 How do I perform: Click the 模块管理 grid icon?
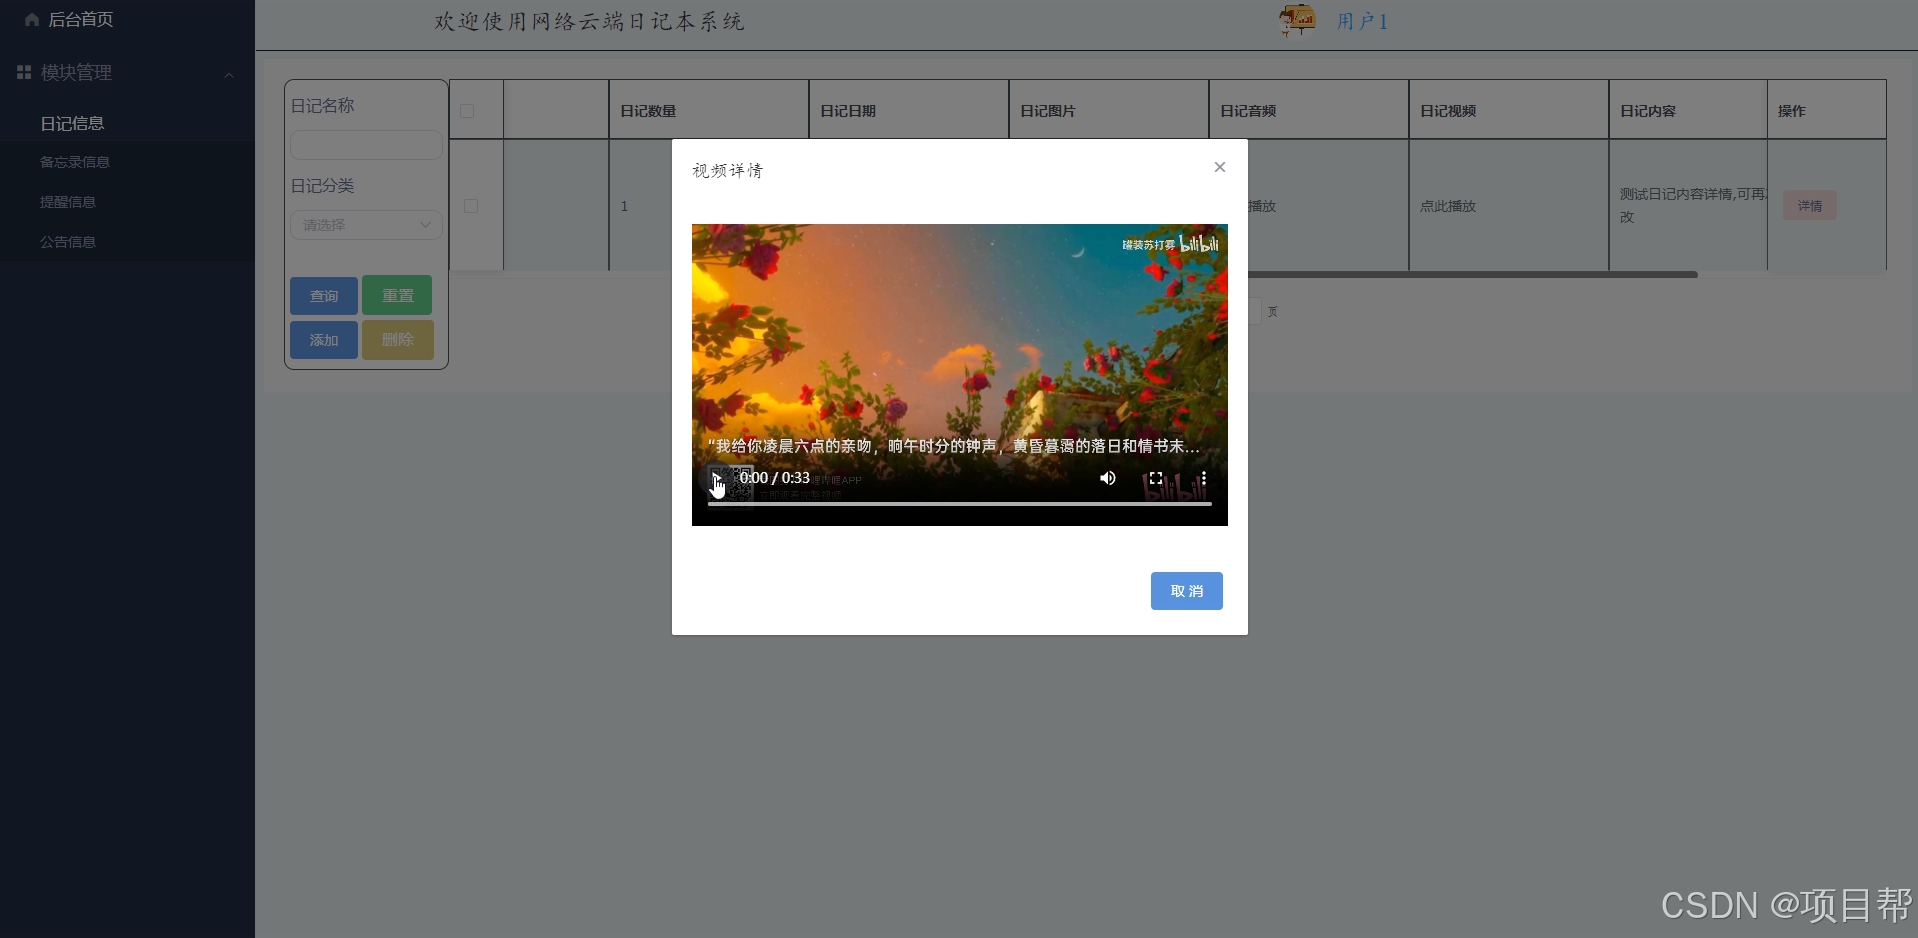click(24, 72)
